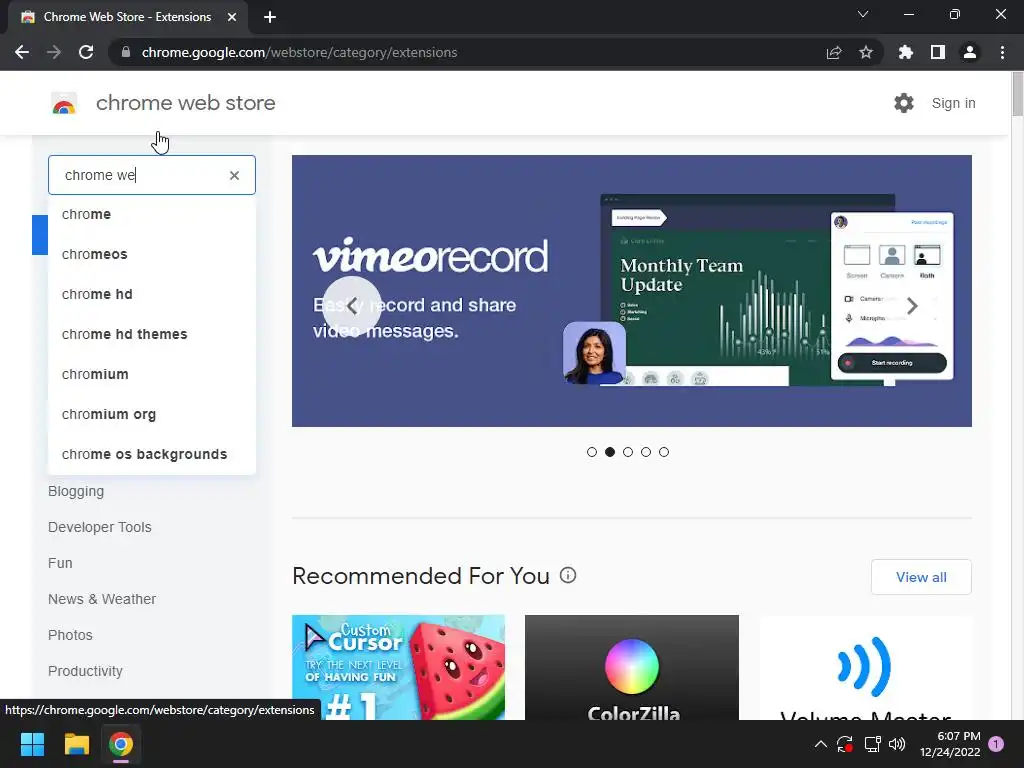The width and height of the screenshot is (1024, 768).
Task: Clear the search box with X
Action: coord(234,175)
